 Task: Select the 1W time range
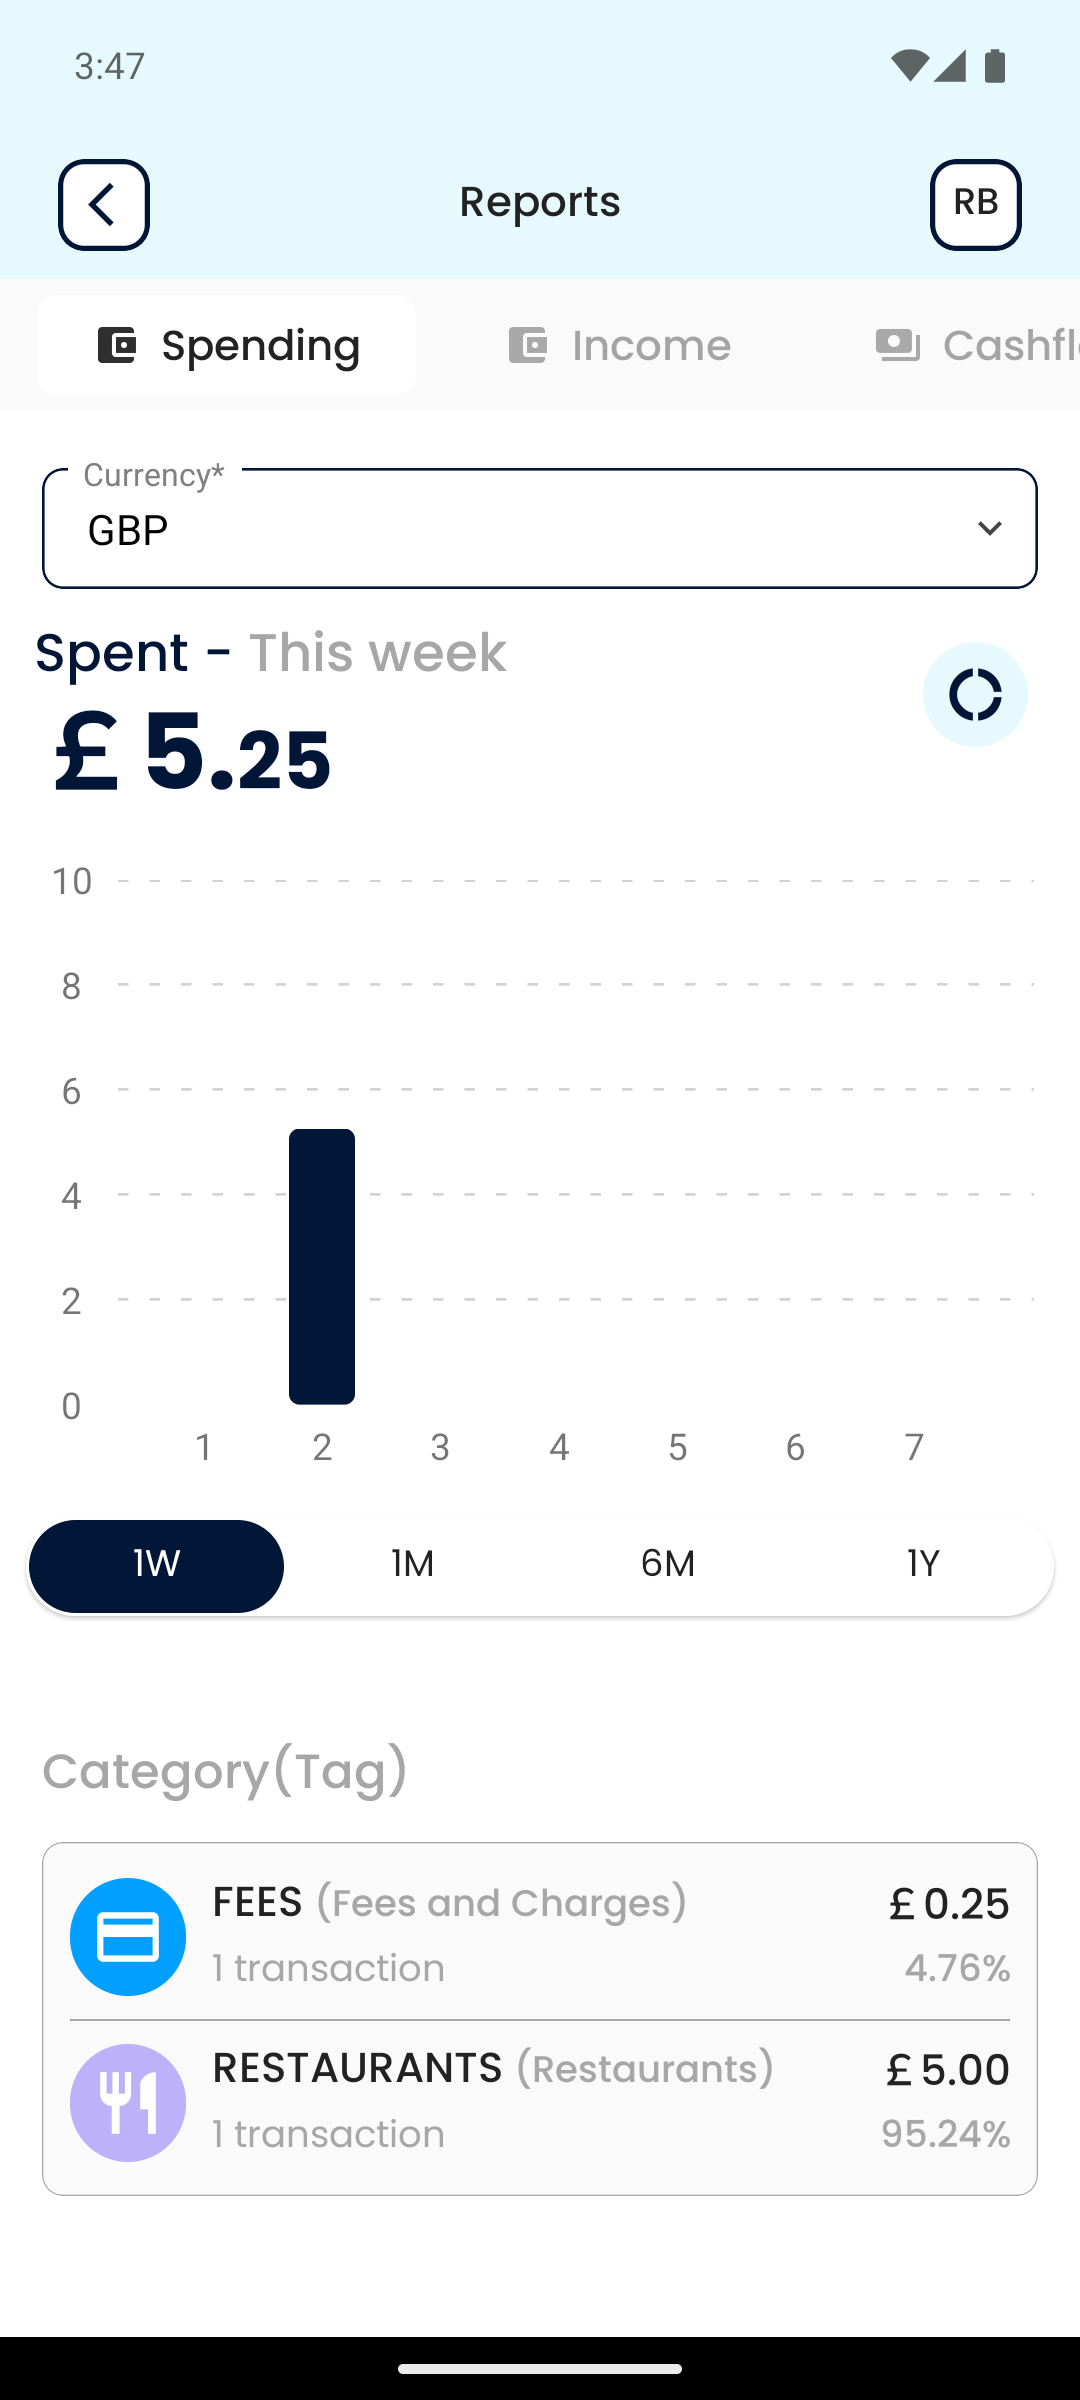click(x=157, y=1565)
